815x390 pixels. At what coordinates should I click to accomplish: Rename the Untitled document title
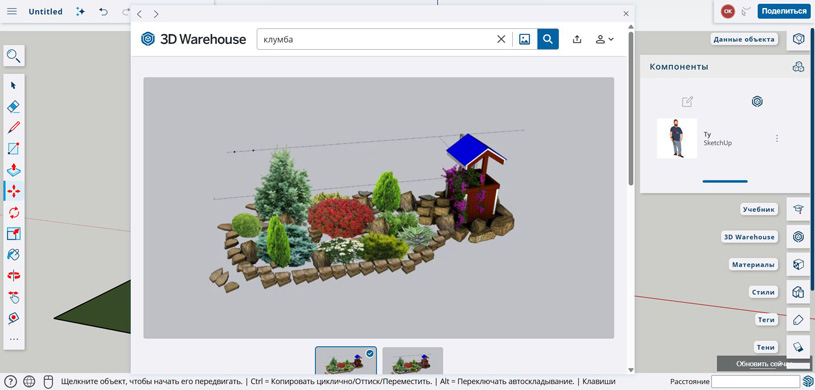coord(45,11)
